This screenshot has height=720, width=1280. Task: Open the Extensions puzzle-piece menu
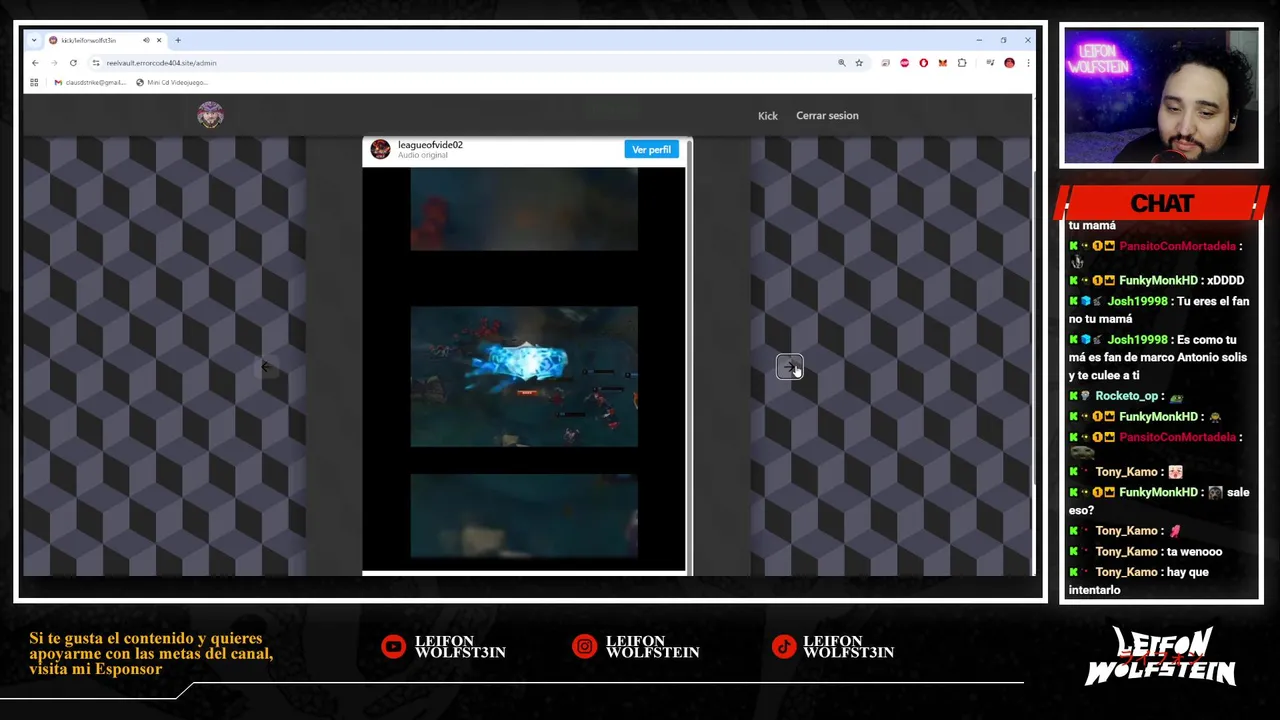click(962, 63)
